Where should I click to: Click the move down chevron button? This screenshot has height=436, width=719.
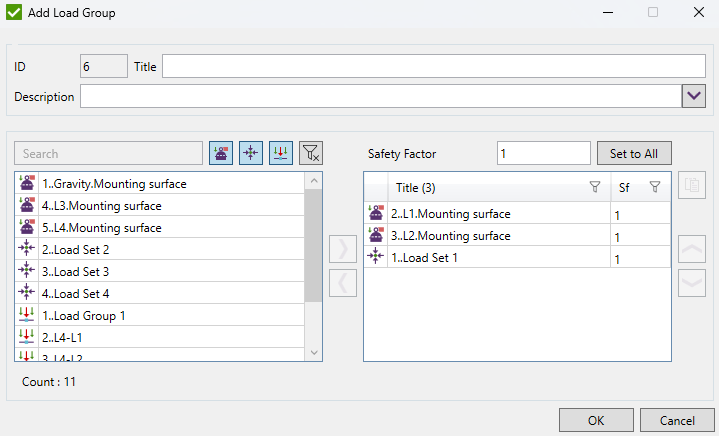click(690, 283)
